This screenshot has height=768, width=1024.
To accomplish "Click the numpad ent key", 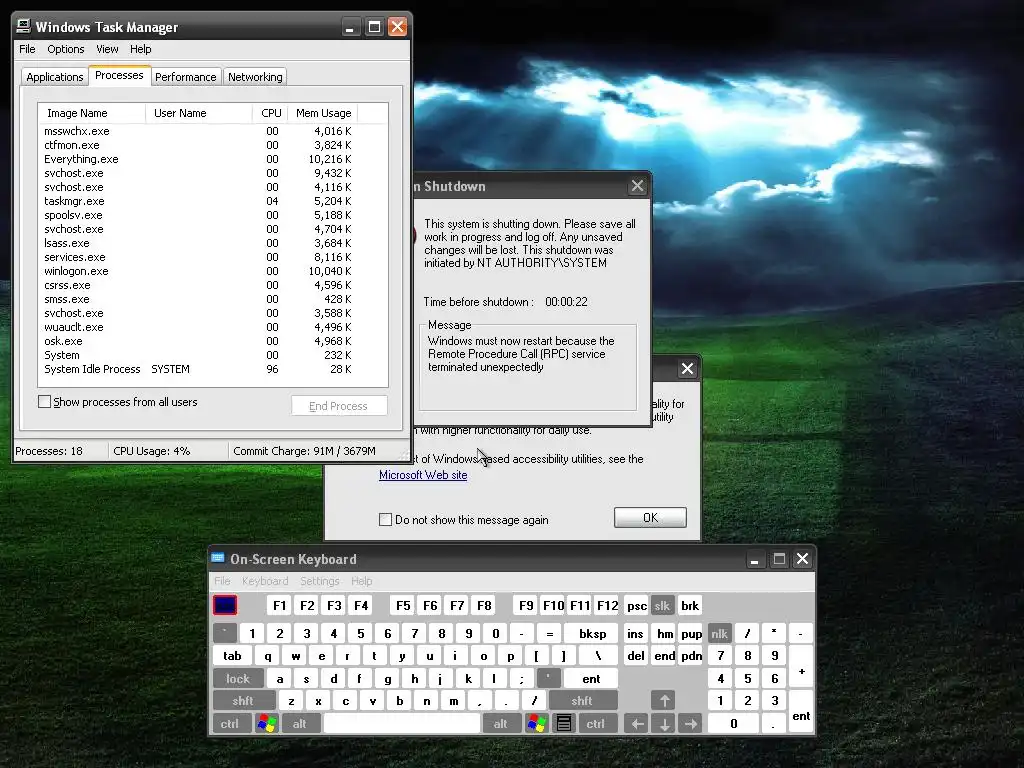I will (801, 712).
